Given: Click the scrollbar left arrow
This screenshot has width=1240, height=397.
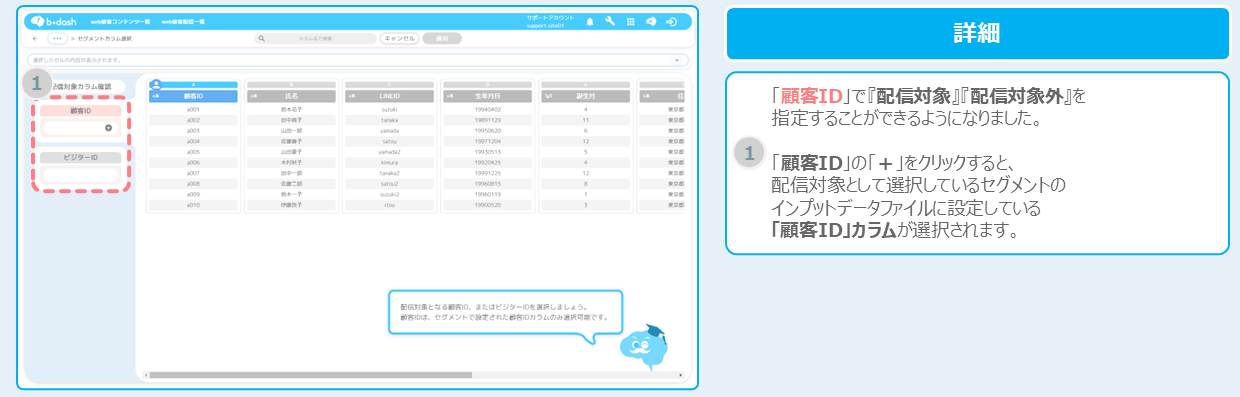Looking at the screenshot, I should 147,375.
